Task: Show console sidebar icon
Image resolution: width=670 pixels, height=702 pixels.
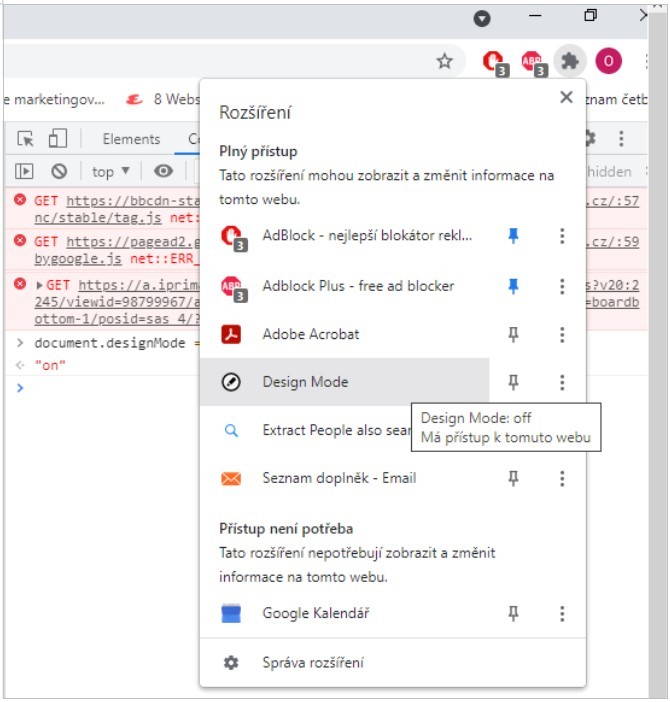Action: [x=24, y=171]
